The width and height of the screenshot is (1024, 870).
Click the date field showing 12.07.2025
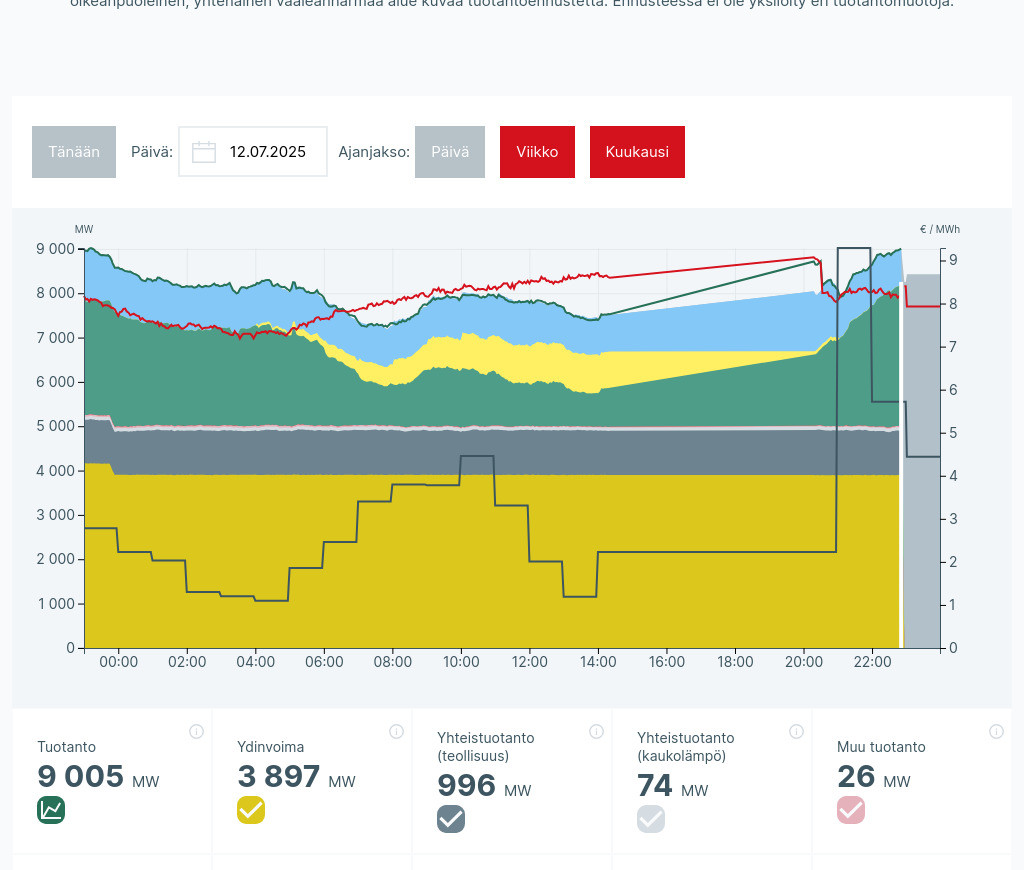(x=267, y=152)
